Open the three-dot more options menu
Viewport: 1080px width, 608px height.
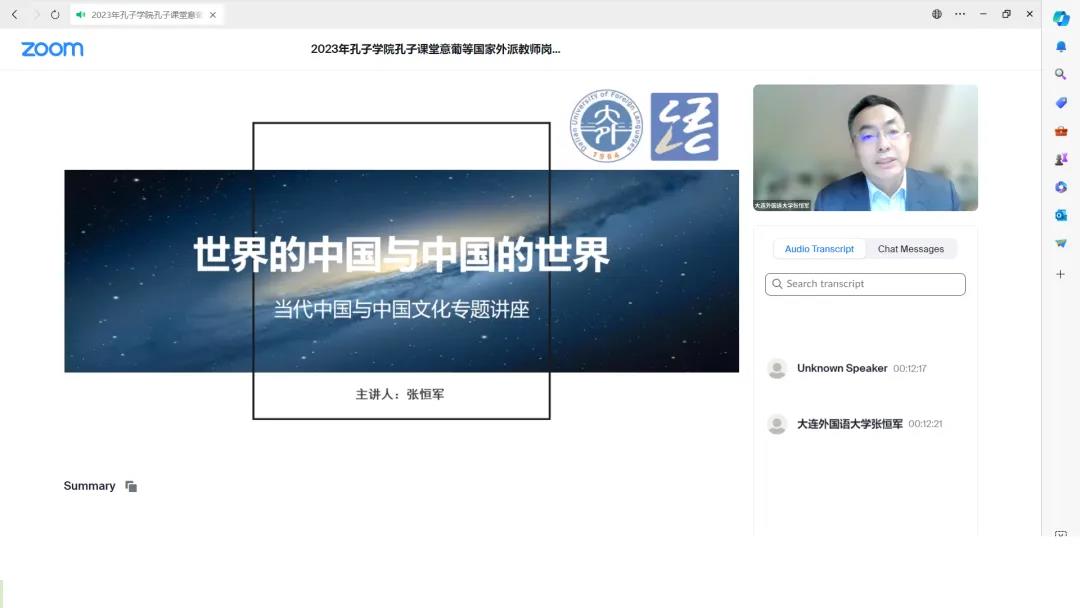(x=960, y=14)
